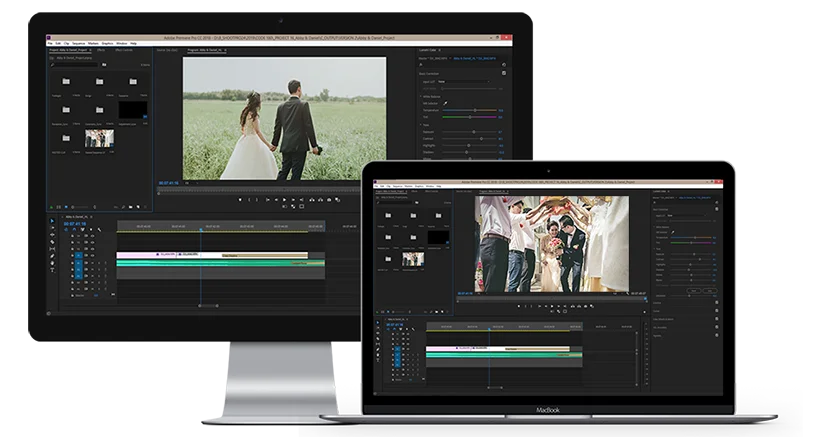The height and width of the screenshot is (437, 820).
Task: Click New Bin icon in monitor Project panel
Action: click(131, 207)
